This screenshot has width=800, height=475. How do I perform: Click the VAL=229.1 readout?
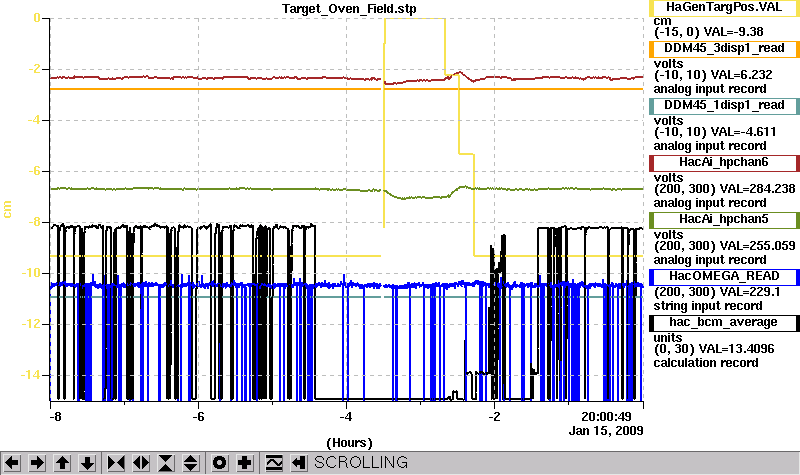coord(749,292)
